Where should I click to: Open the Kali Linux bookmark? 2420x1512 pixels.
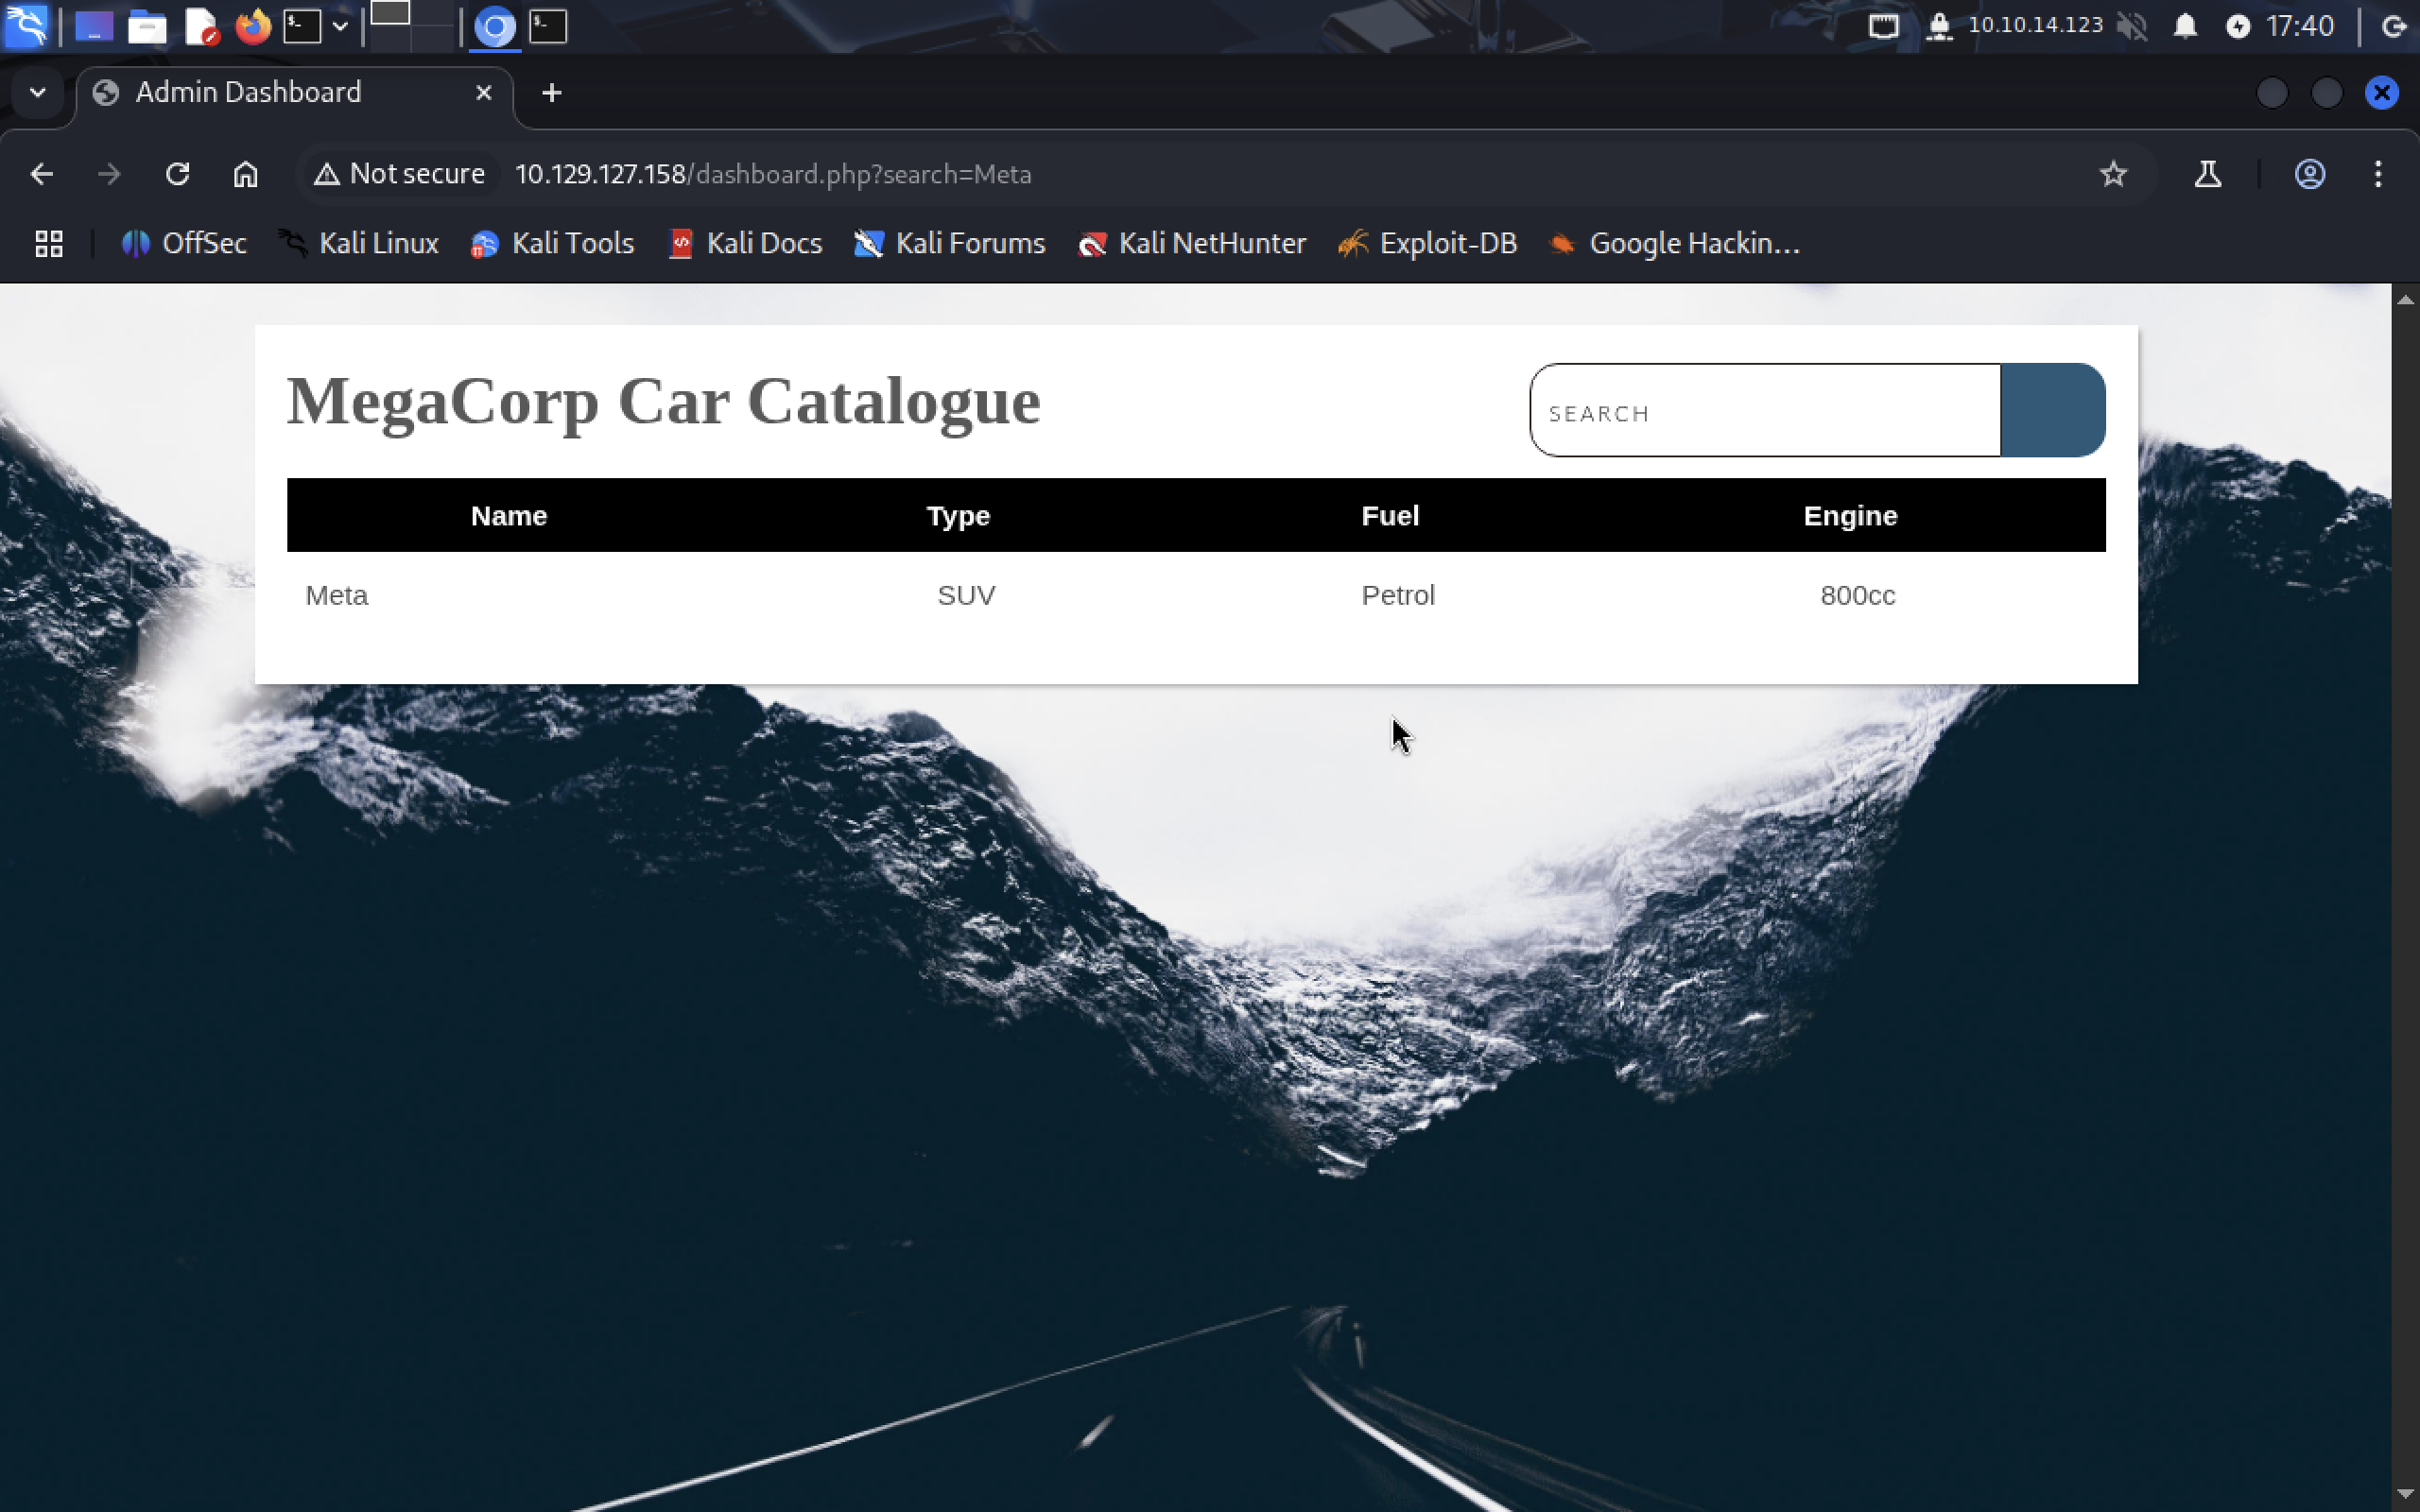click(359, 244)
